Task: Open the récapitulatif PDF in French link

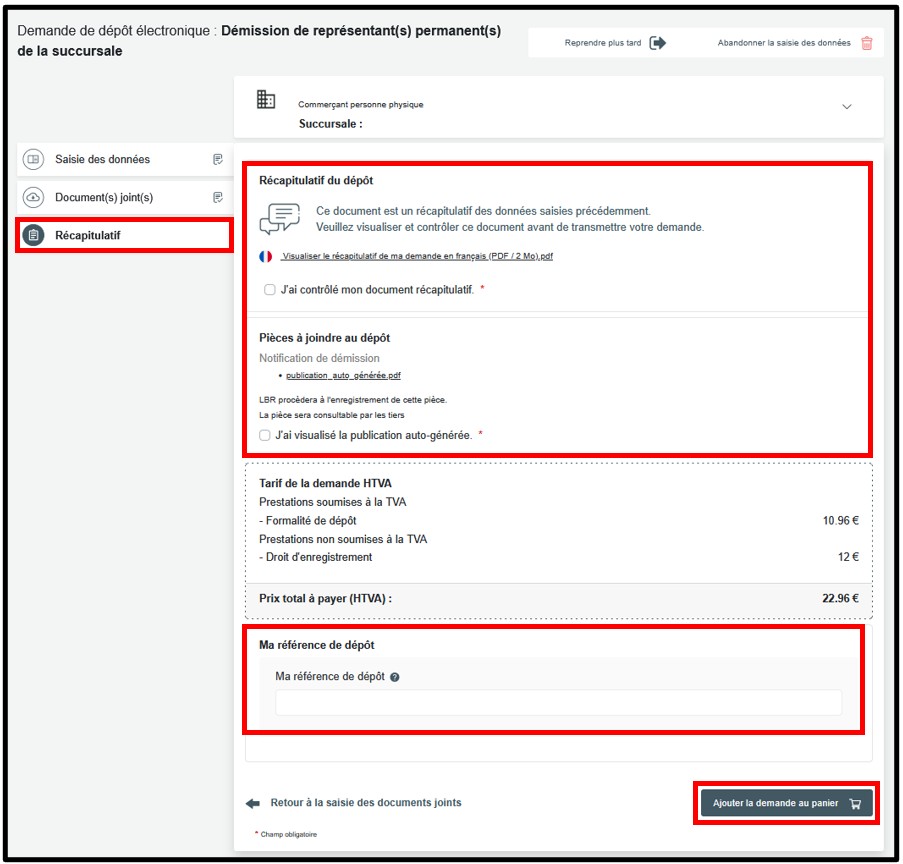Action: pyautogui.click(x=417, y=256)
